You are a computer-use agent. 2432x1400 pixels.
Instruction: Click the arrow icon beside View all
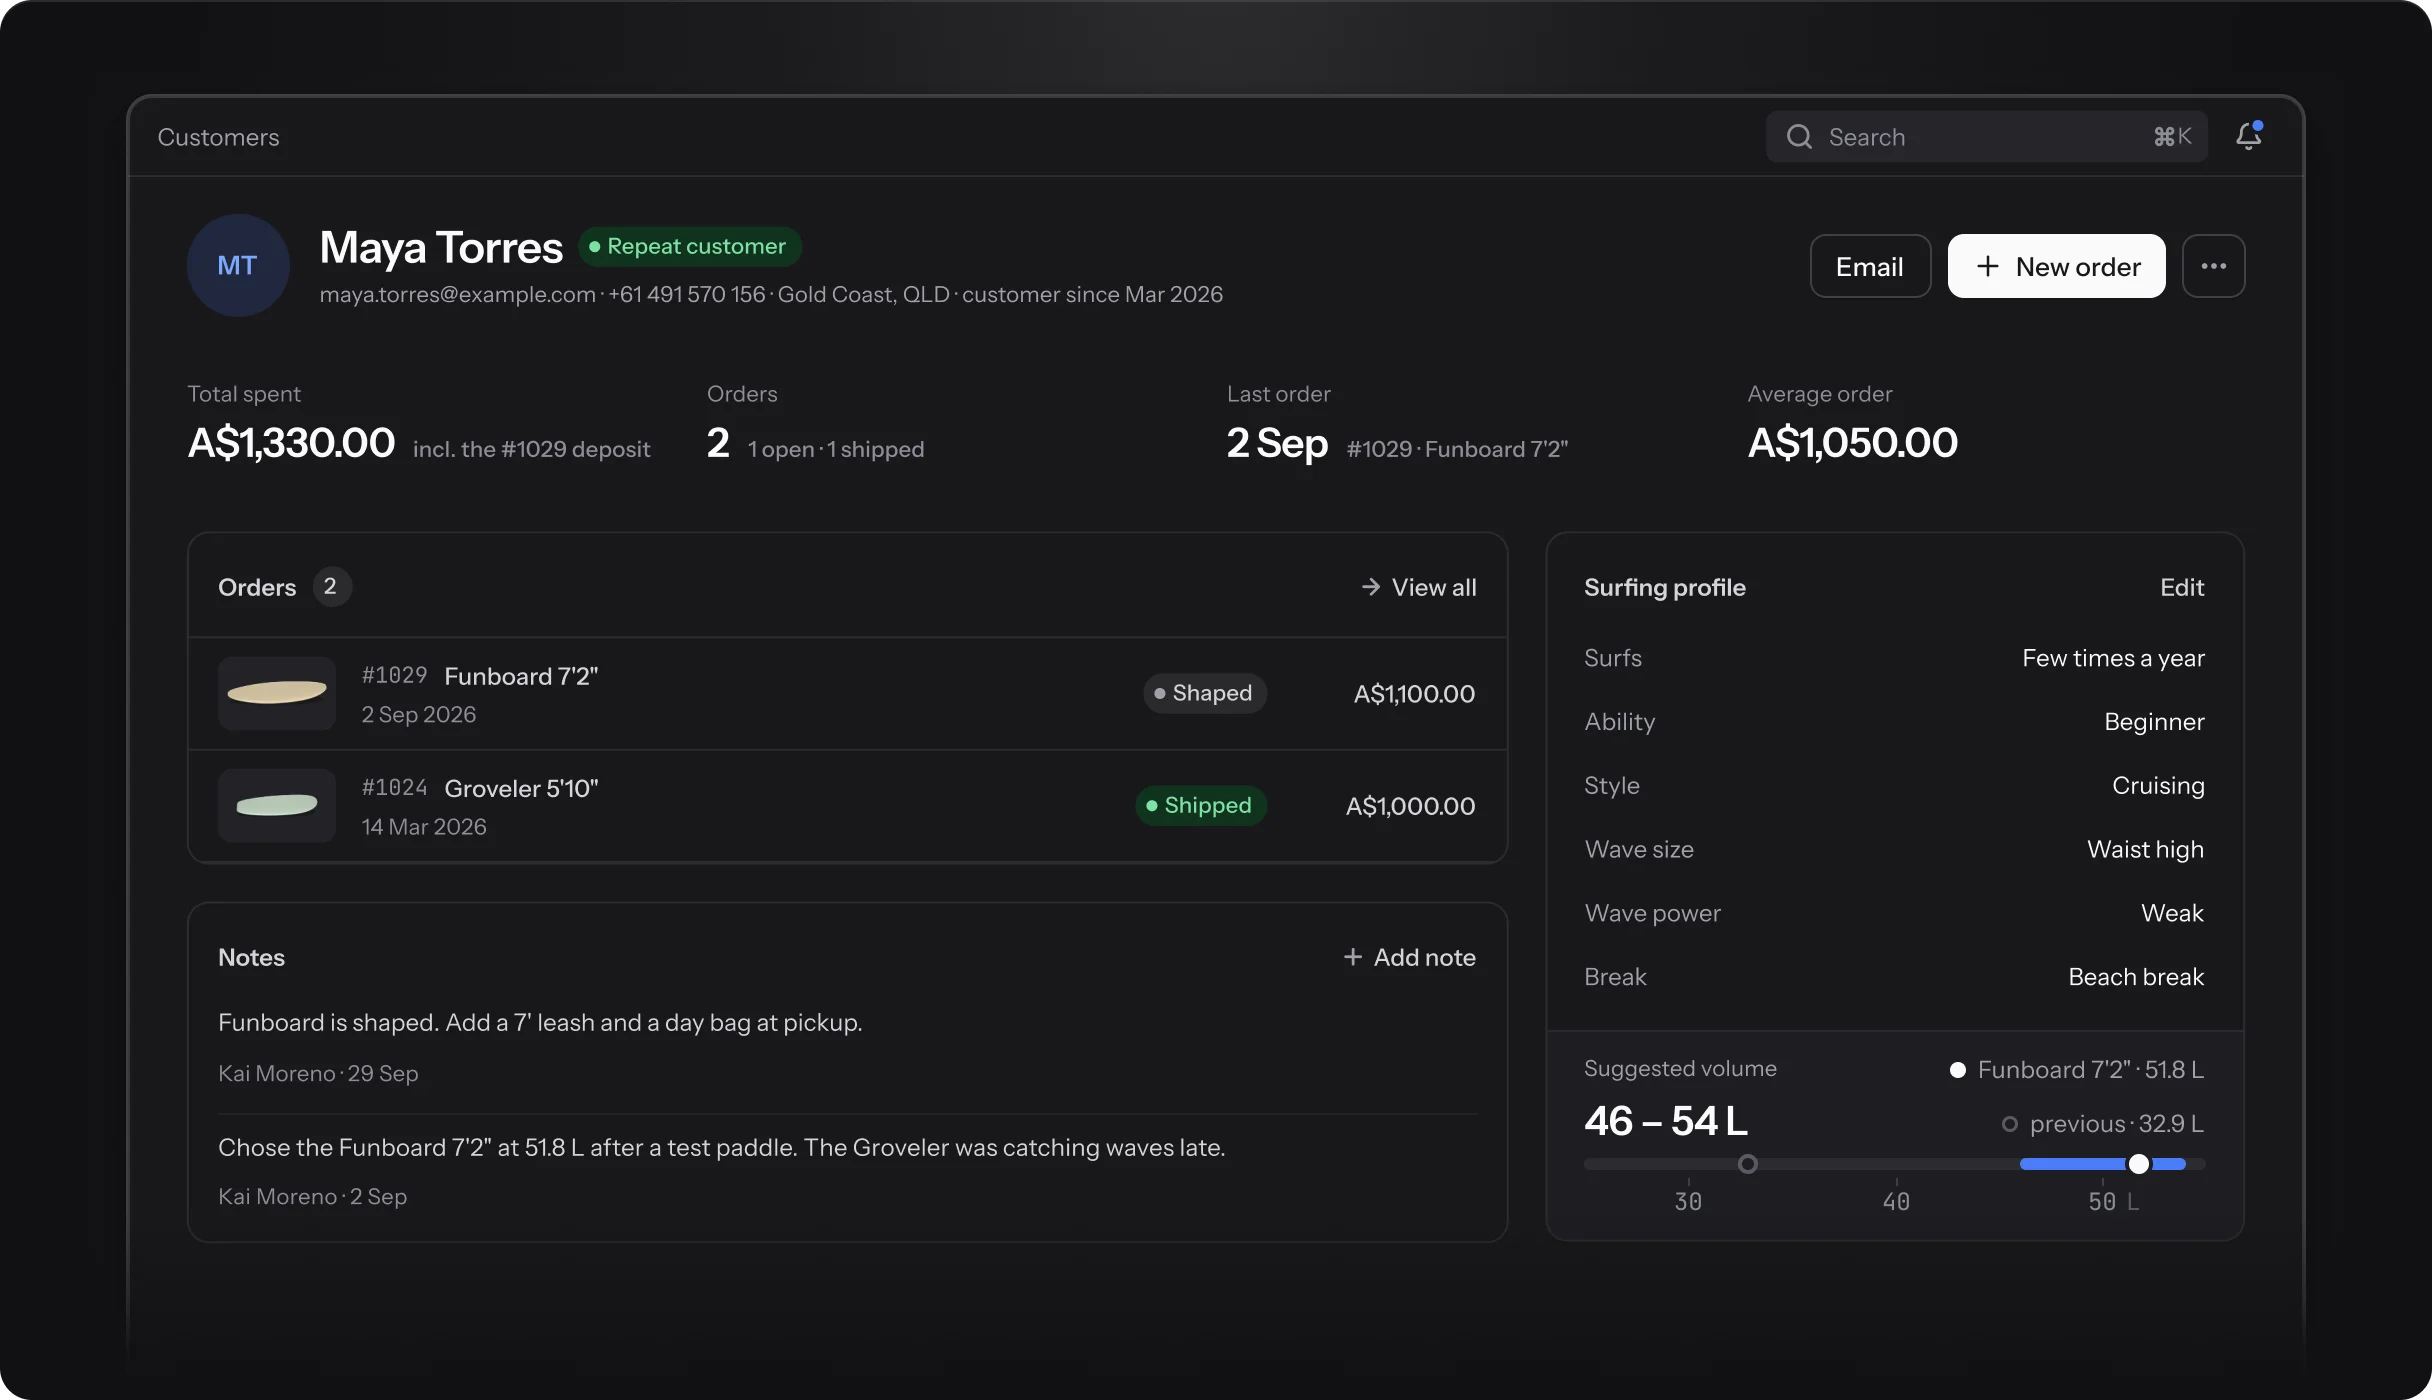tap(1370, 587)
